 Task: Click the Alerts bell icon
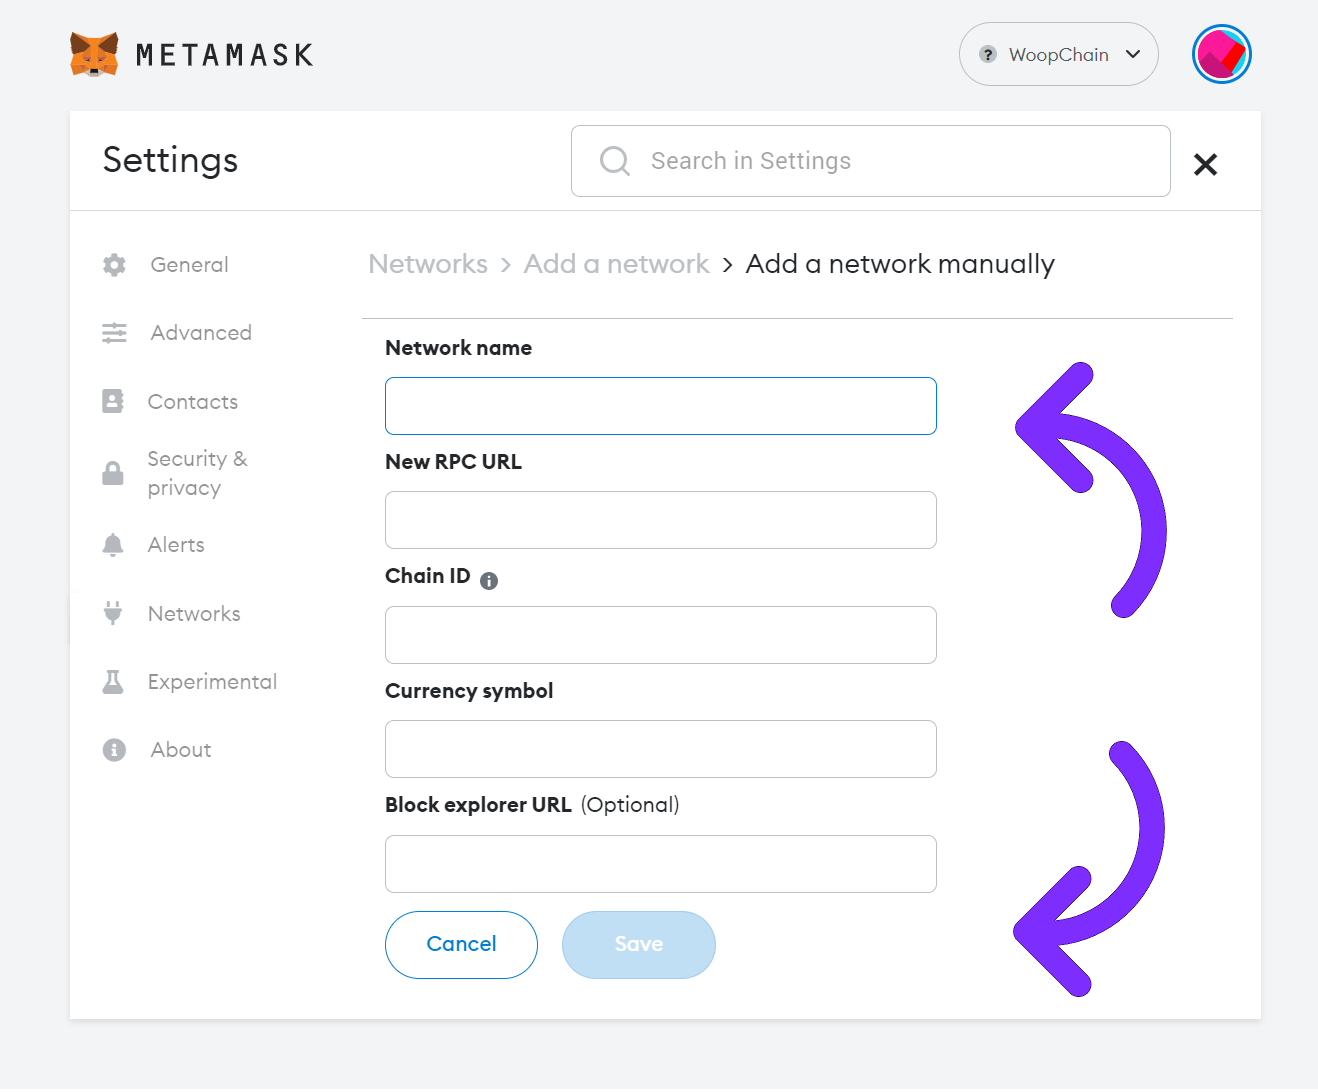click(x=113, y=545)
